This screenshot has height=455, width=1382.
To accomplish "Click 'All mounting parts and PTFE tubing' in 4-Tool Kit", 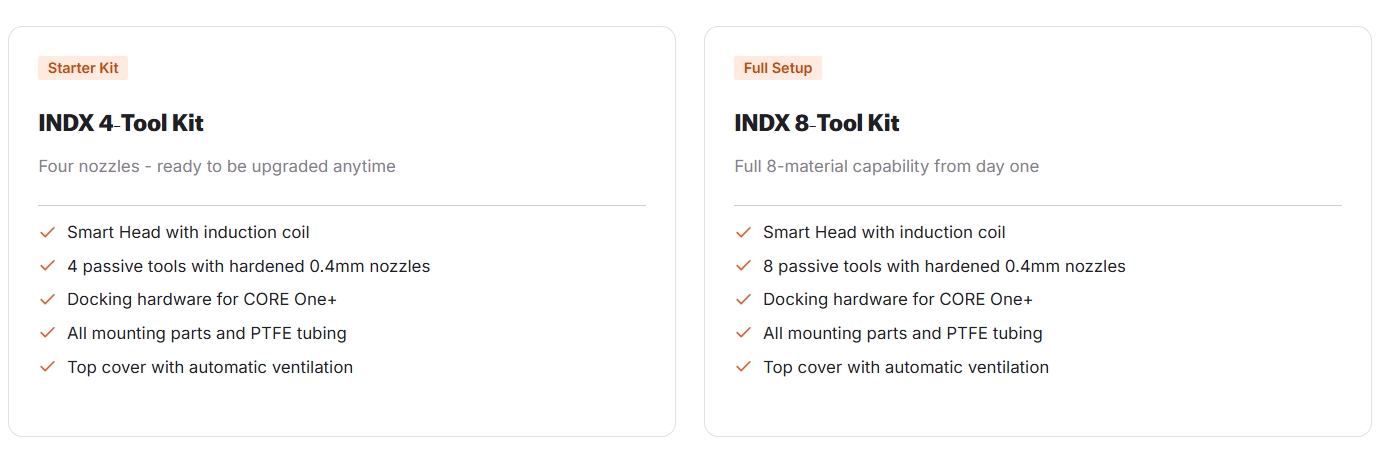I will click(x=207, y=334).
